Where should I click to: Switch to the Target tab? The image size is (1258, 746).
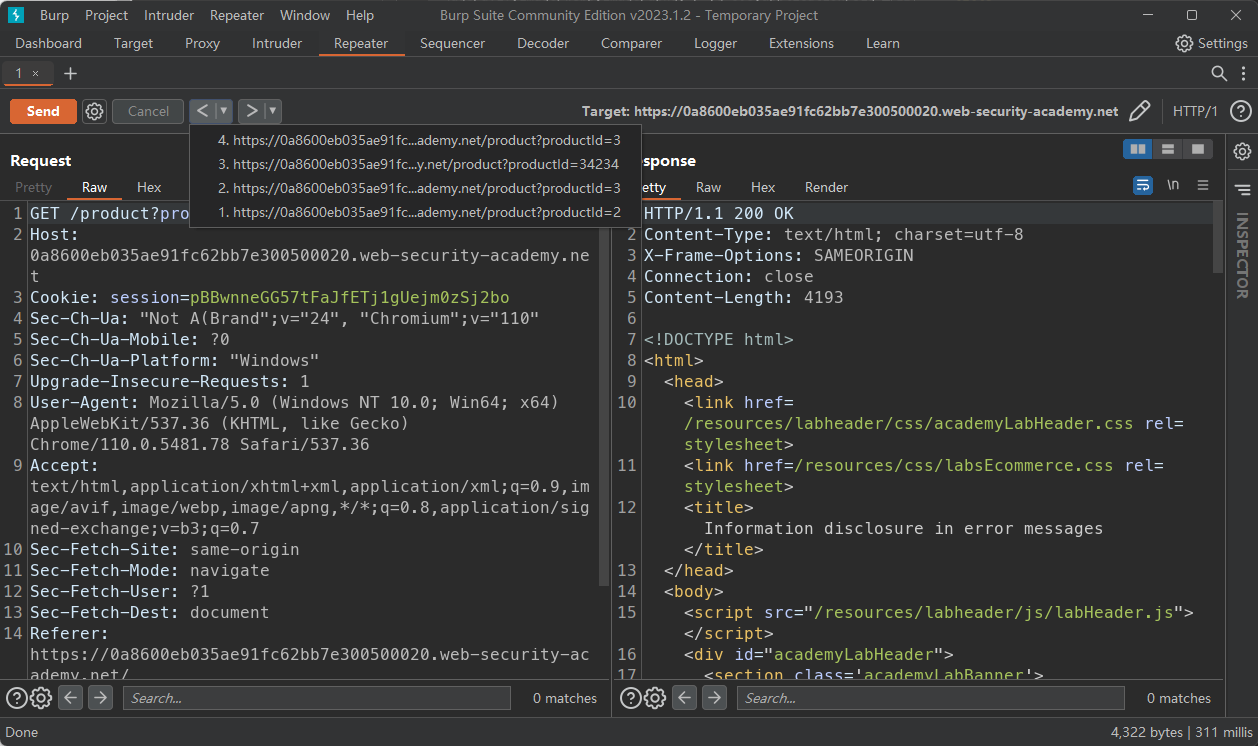(x=133, y=44)
